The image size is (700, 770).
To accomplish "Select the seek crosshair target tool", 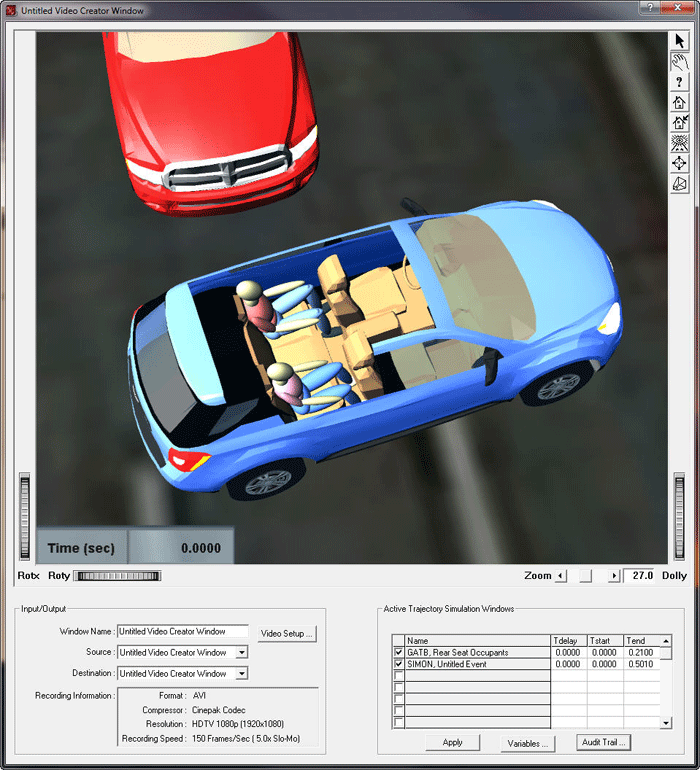I will 680,163.
